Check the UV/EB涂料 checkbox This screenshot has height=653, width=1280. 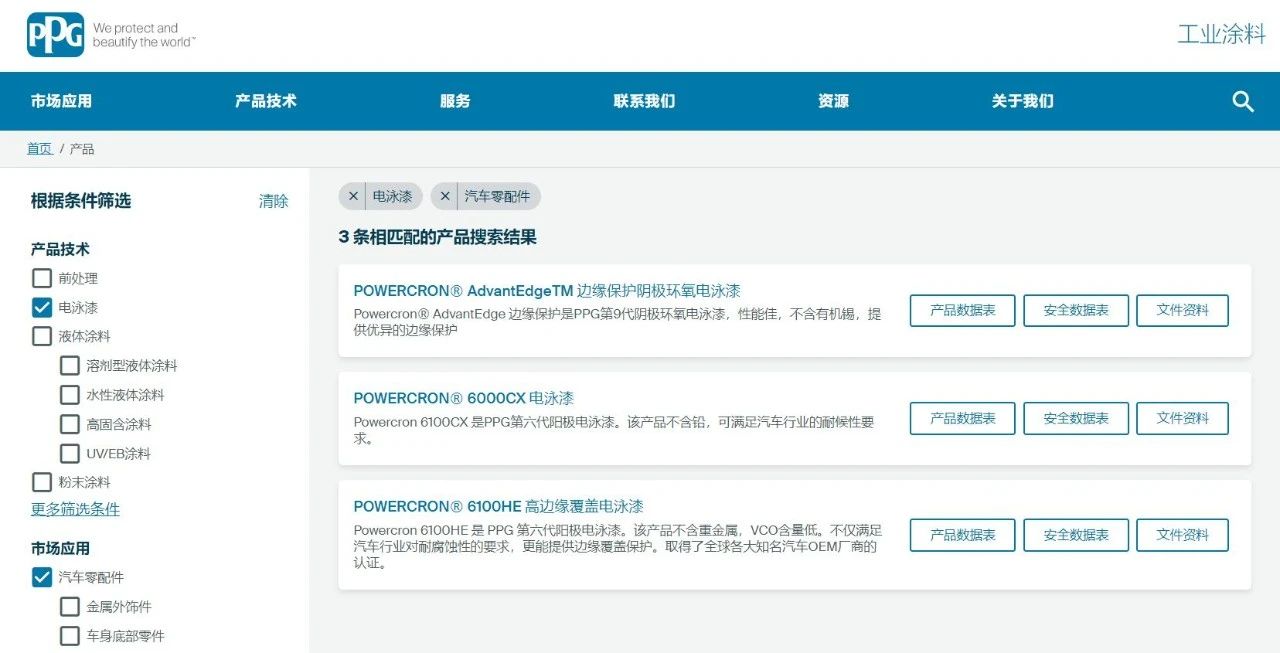coord(70,453)
